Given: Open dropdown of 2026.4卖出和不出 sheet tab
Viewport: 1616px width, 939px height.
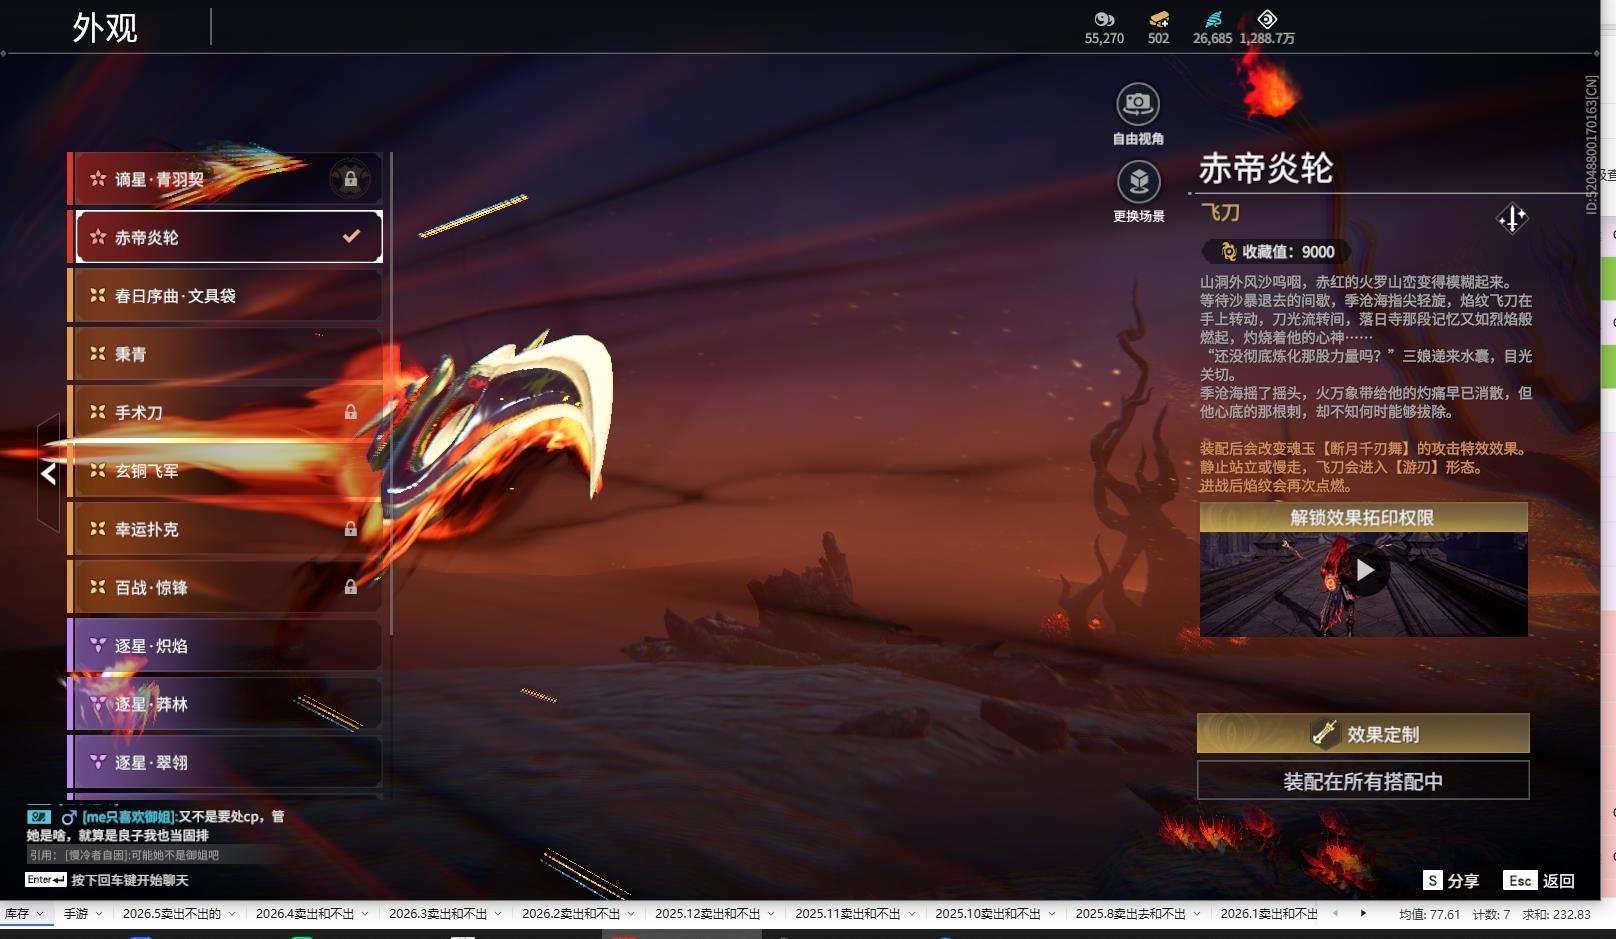Looking at the screenshot, I should click(x=365, y=914).
